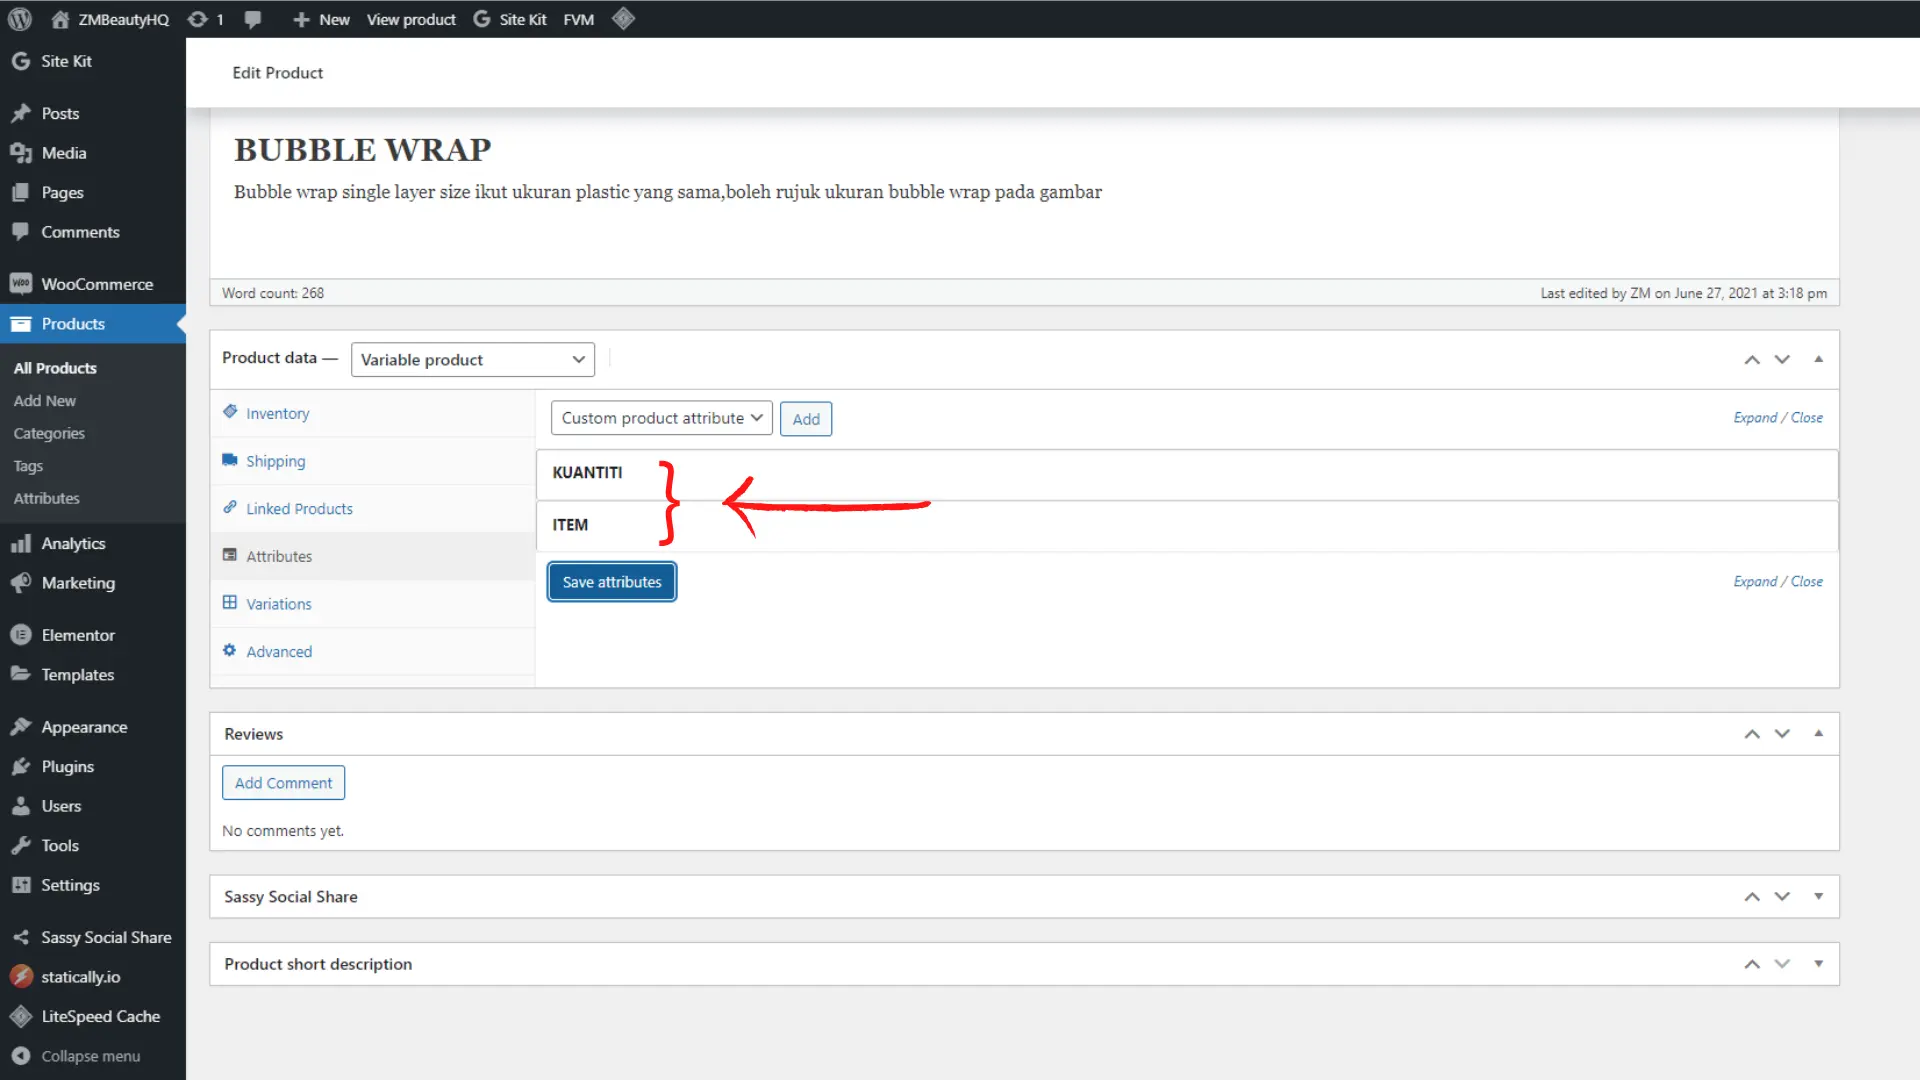Select the Attributes product data tab
Viewport: 1920px width, 1080px height.
click(373, 556)
